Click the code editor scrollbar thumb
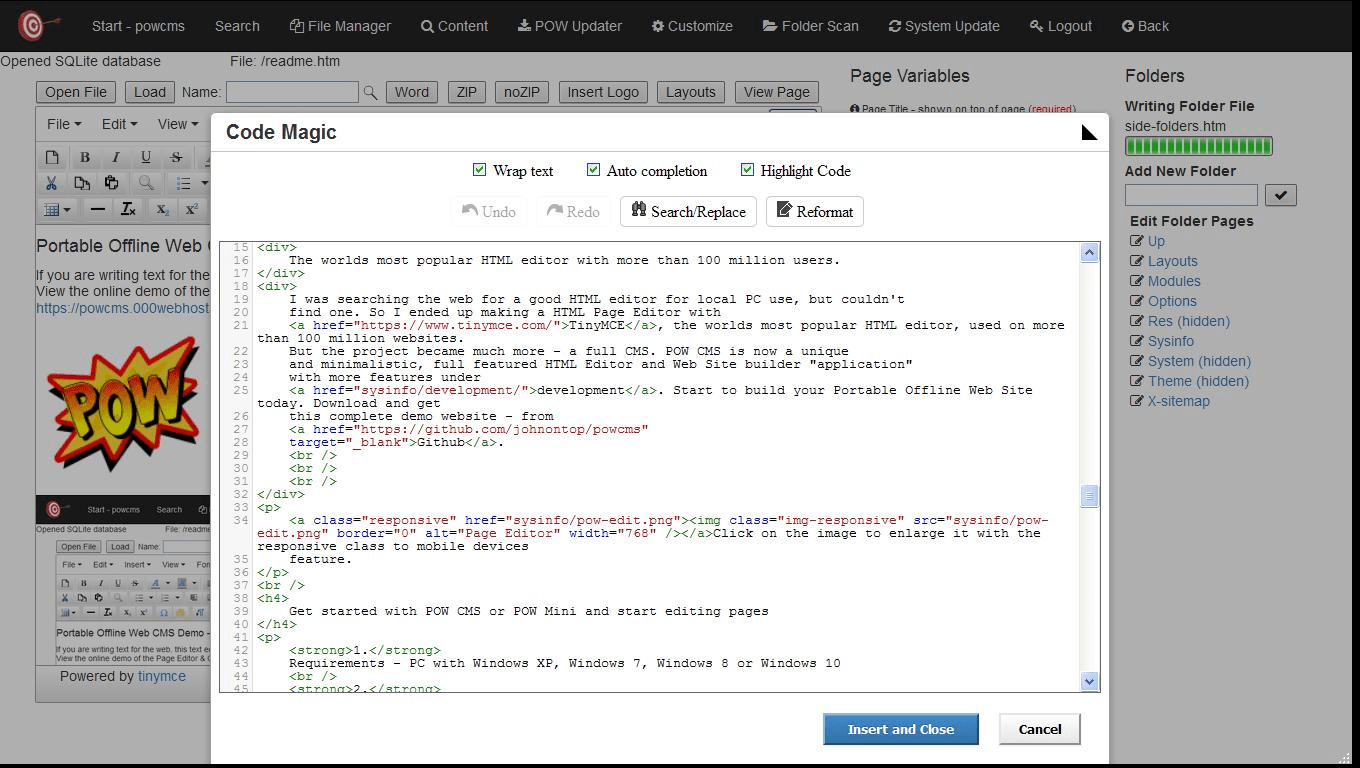 coord(1089,496)
